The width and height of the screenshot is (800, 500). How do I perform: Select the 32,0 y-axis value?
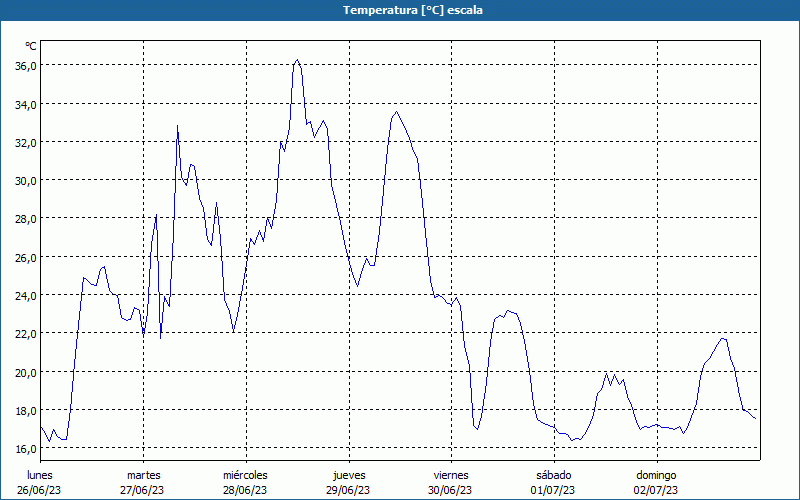pos(26,143)
